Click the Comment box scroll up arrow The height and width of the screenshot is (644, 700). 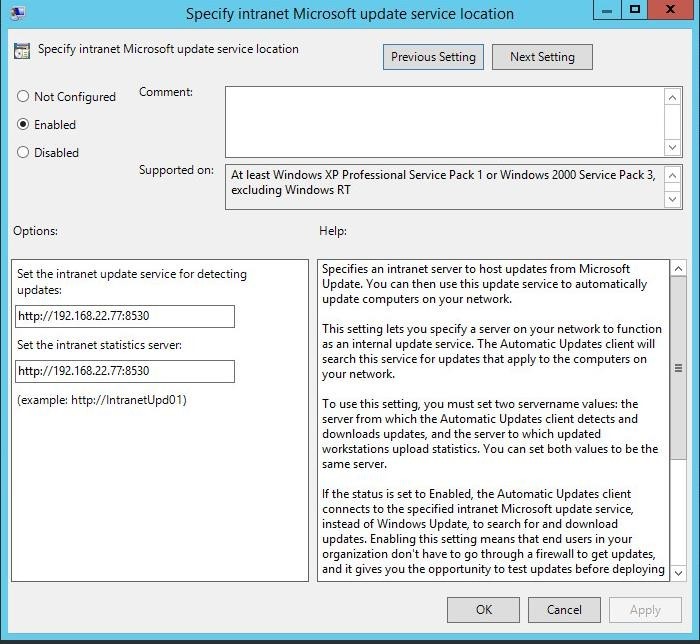pos(673,97)
